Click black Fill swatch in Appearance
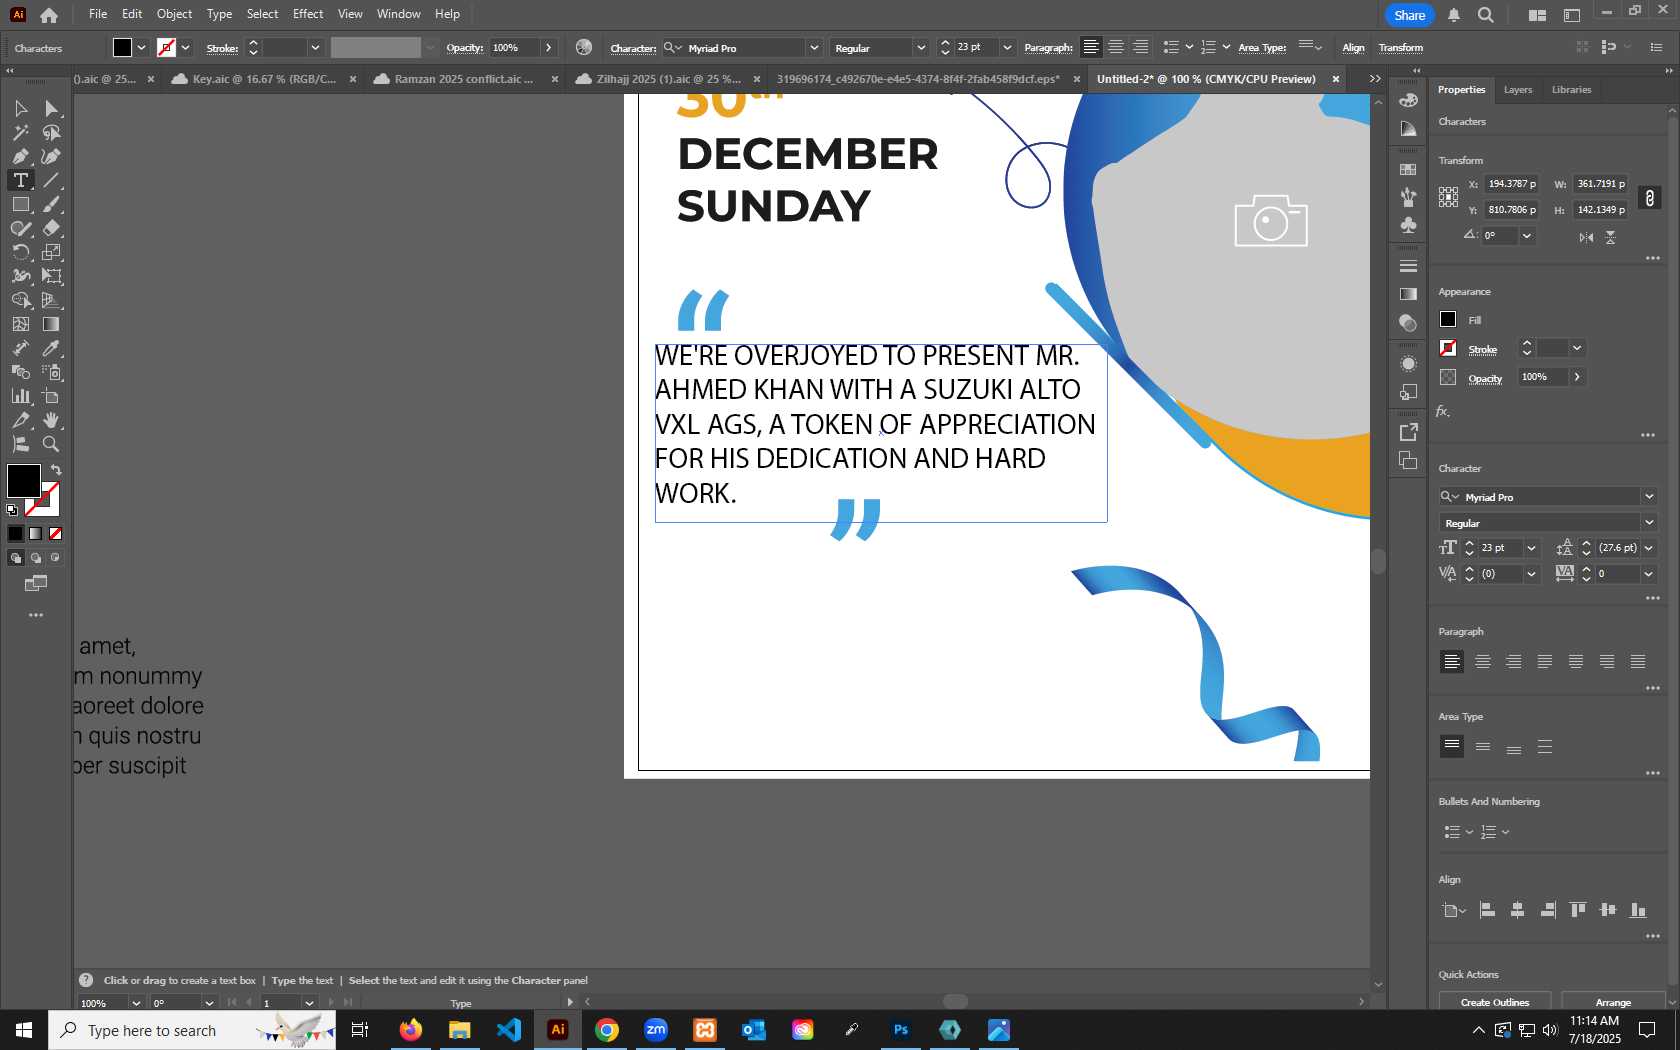This screenshot has width=1680, height=1050. 1447,319
